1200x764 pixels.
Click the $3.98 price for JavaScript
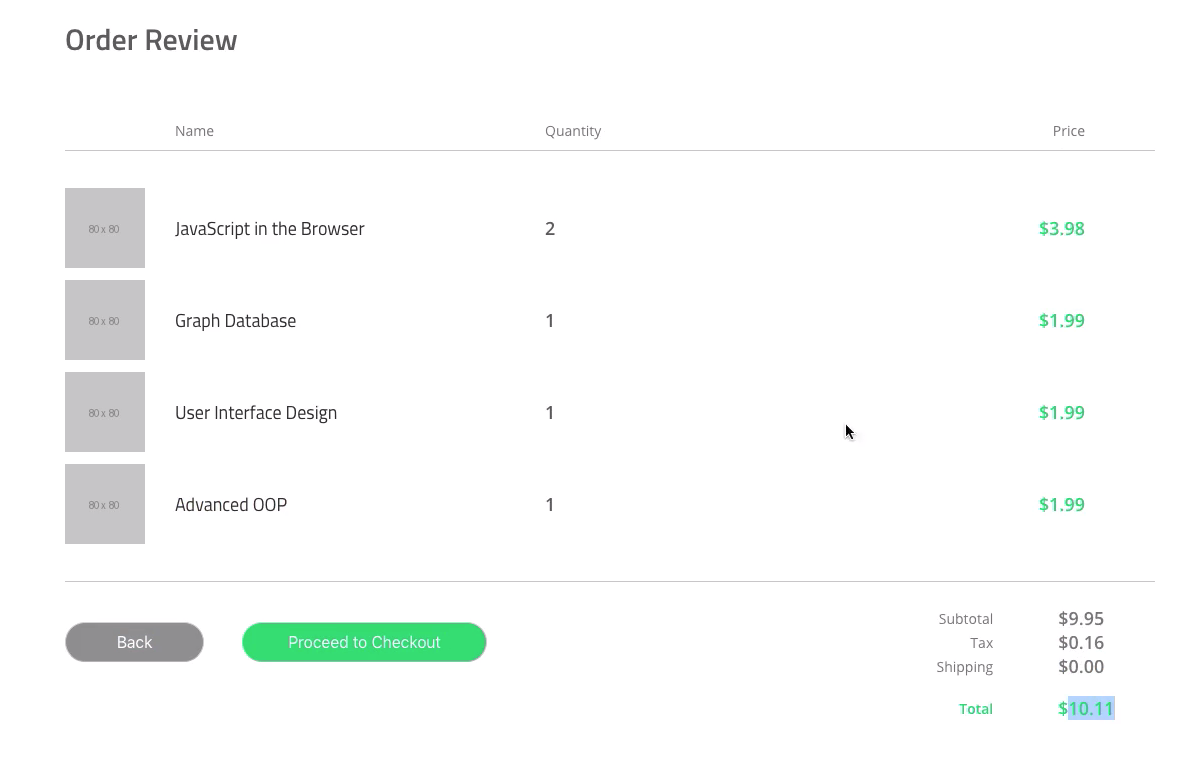click(x=1062, y=229)
